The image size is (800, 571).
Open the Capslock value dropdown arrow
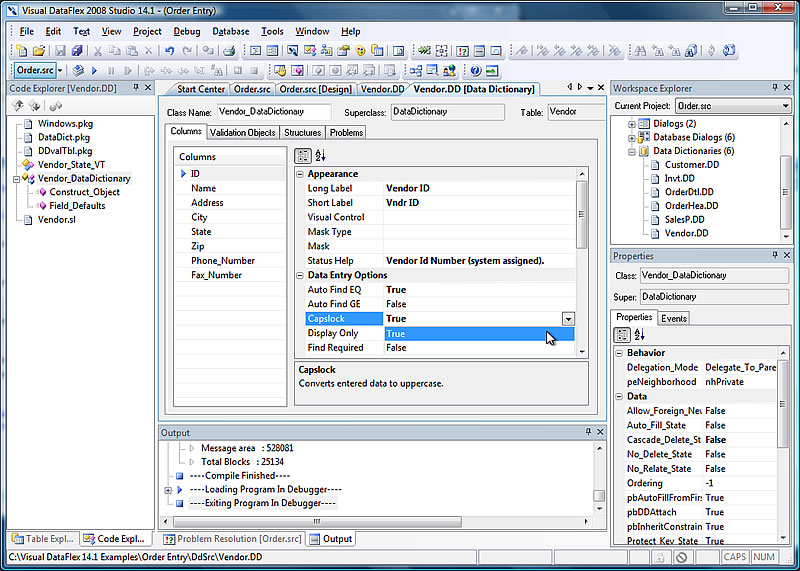568,319
